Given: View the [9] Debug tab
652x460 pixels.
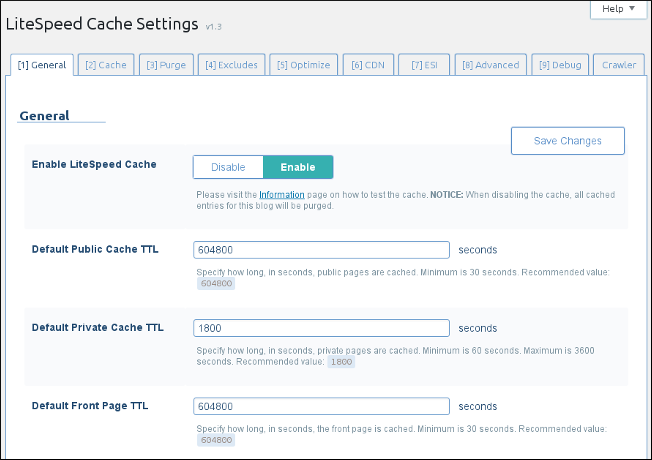Looking at the screenshot, I should [x=560, y=65].
